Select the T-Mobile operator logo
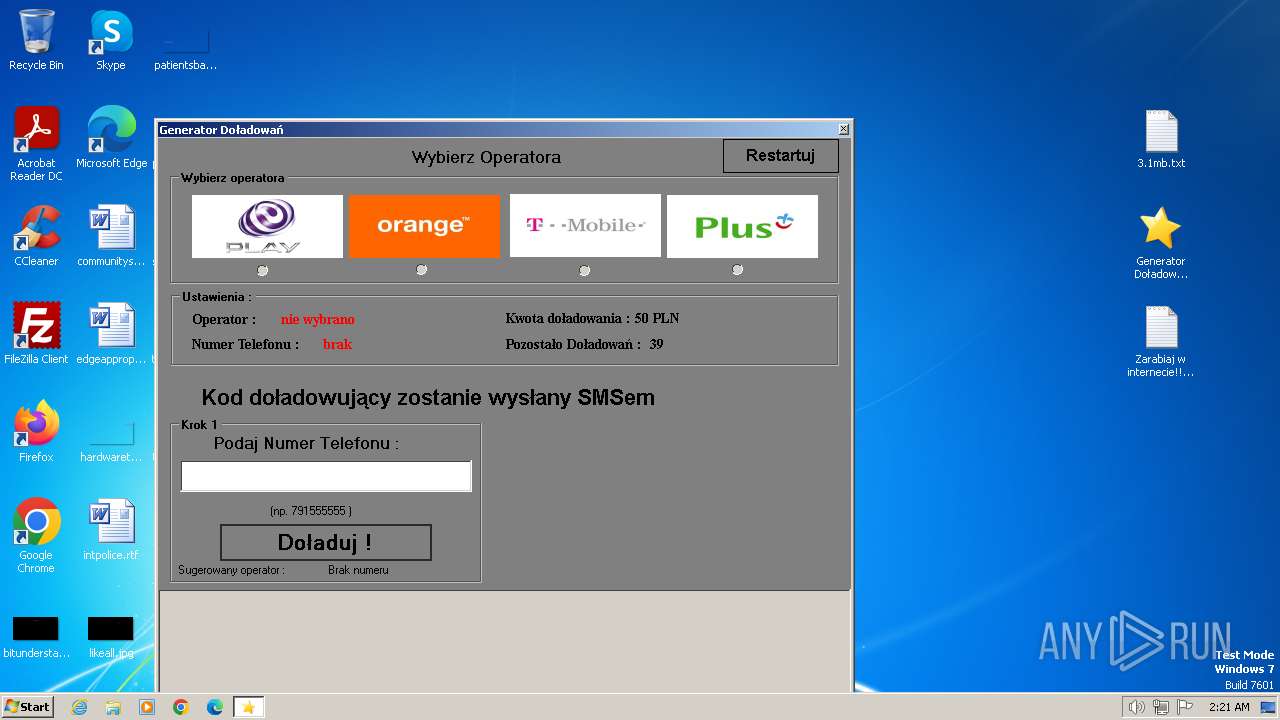The height and width of the screenshot is (720, 1280). tap(585, 226)
